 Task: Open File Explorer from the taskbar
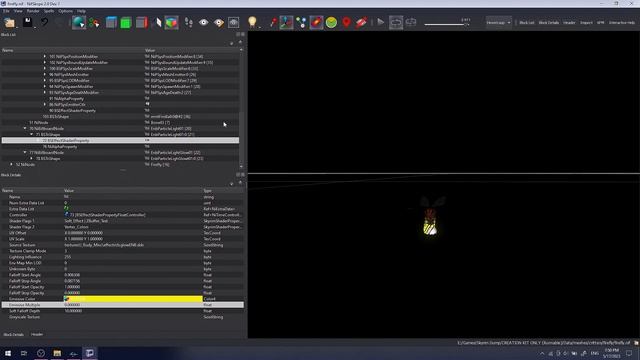(57, 353)
